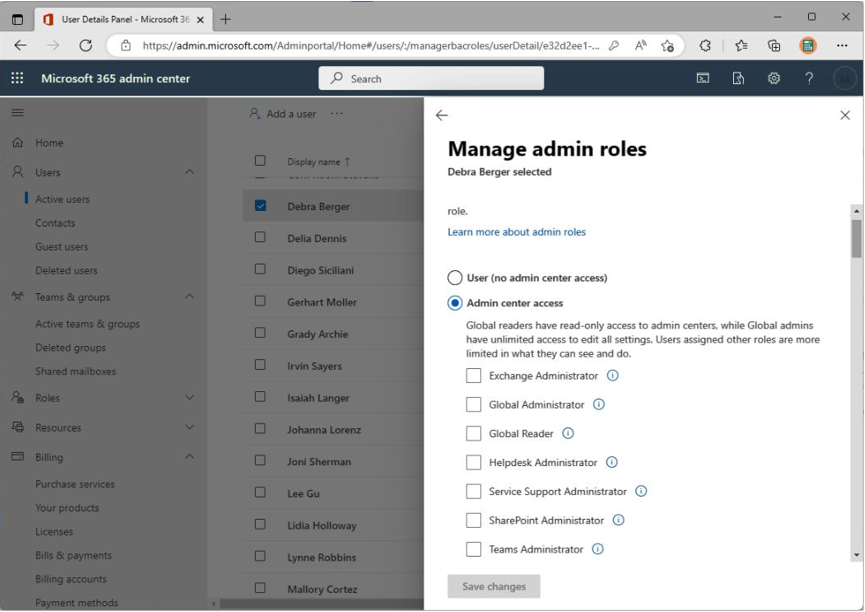Click the browser Refresh button
Viewport: 865px width, 612px height.
(x=86, y=45)
